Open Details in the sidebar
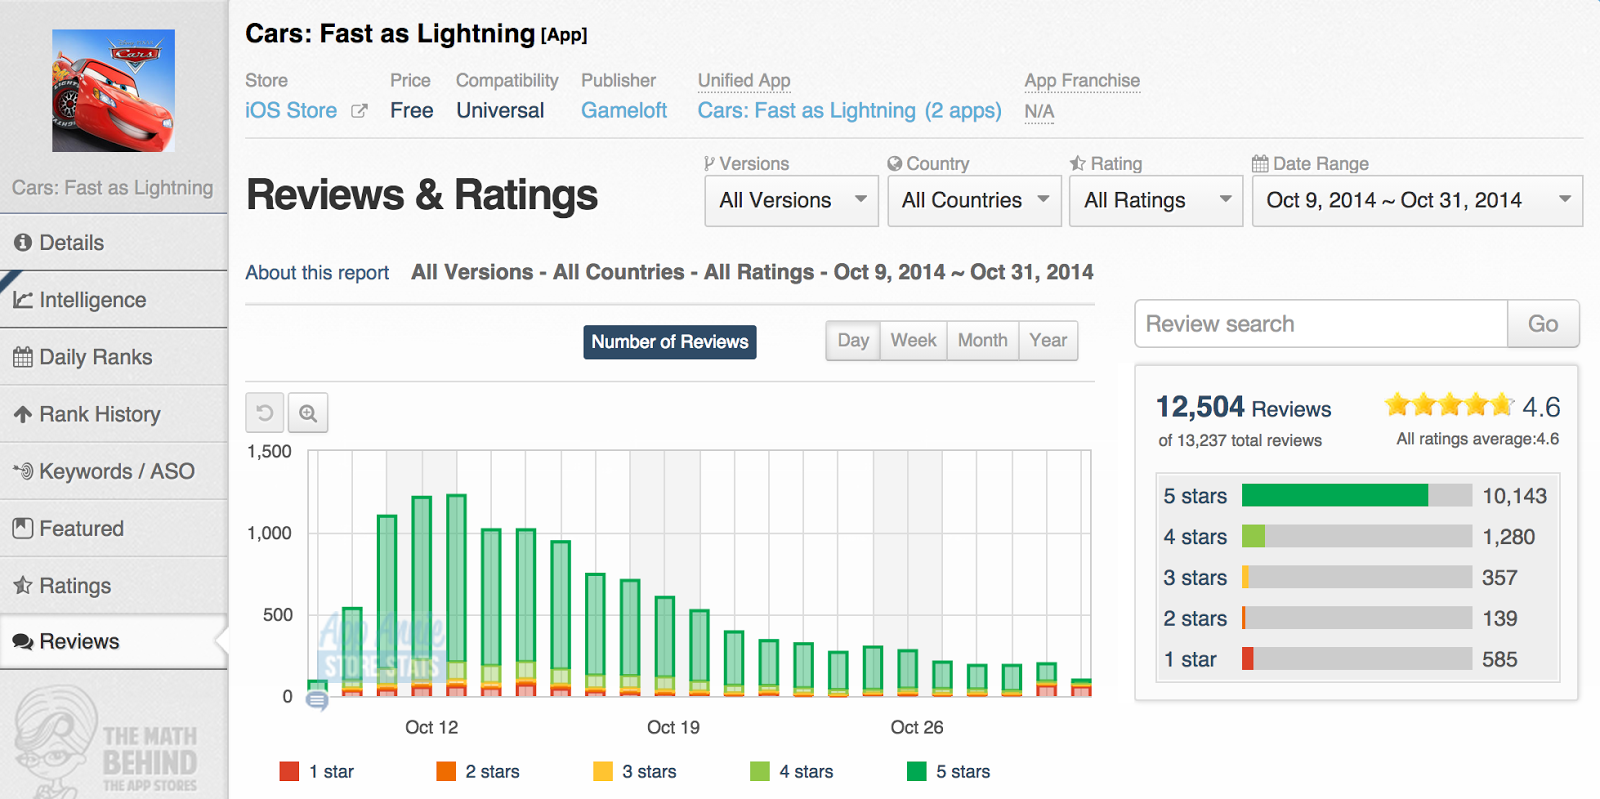This screenshot has height=799, width=1600. click(x=72, y=243)
